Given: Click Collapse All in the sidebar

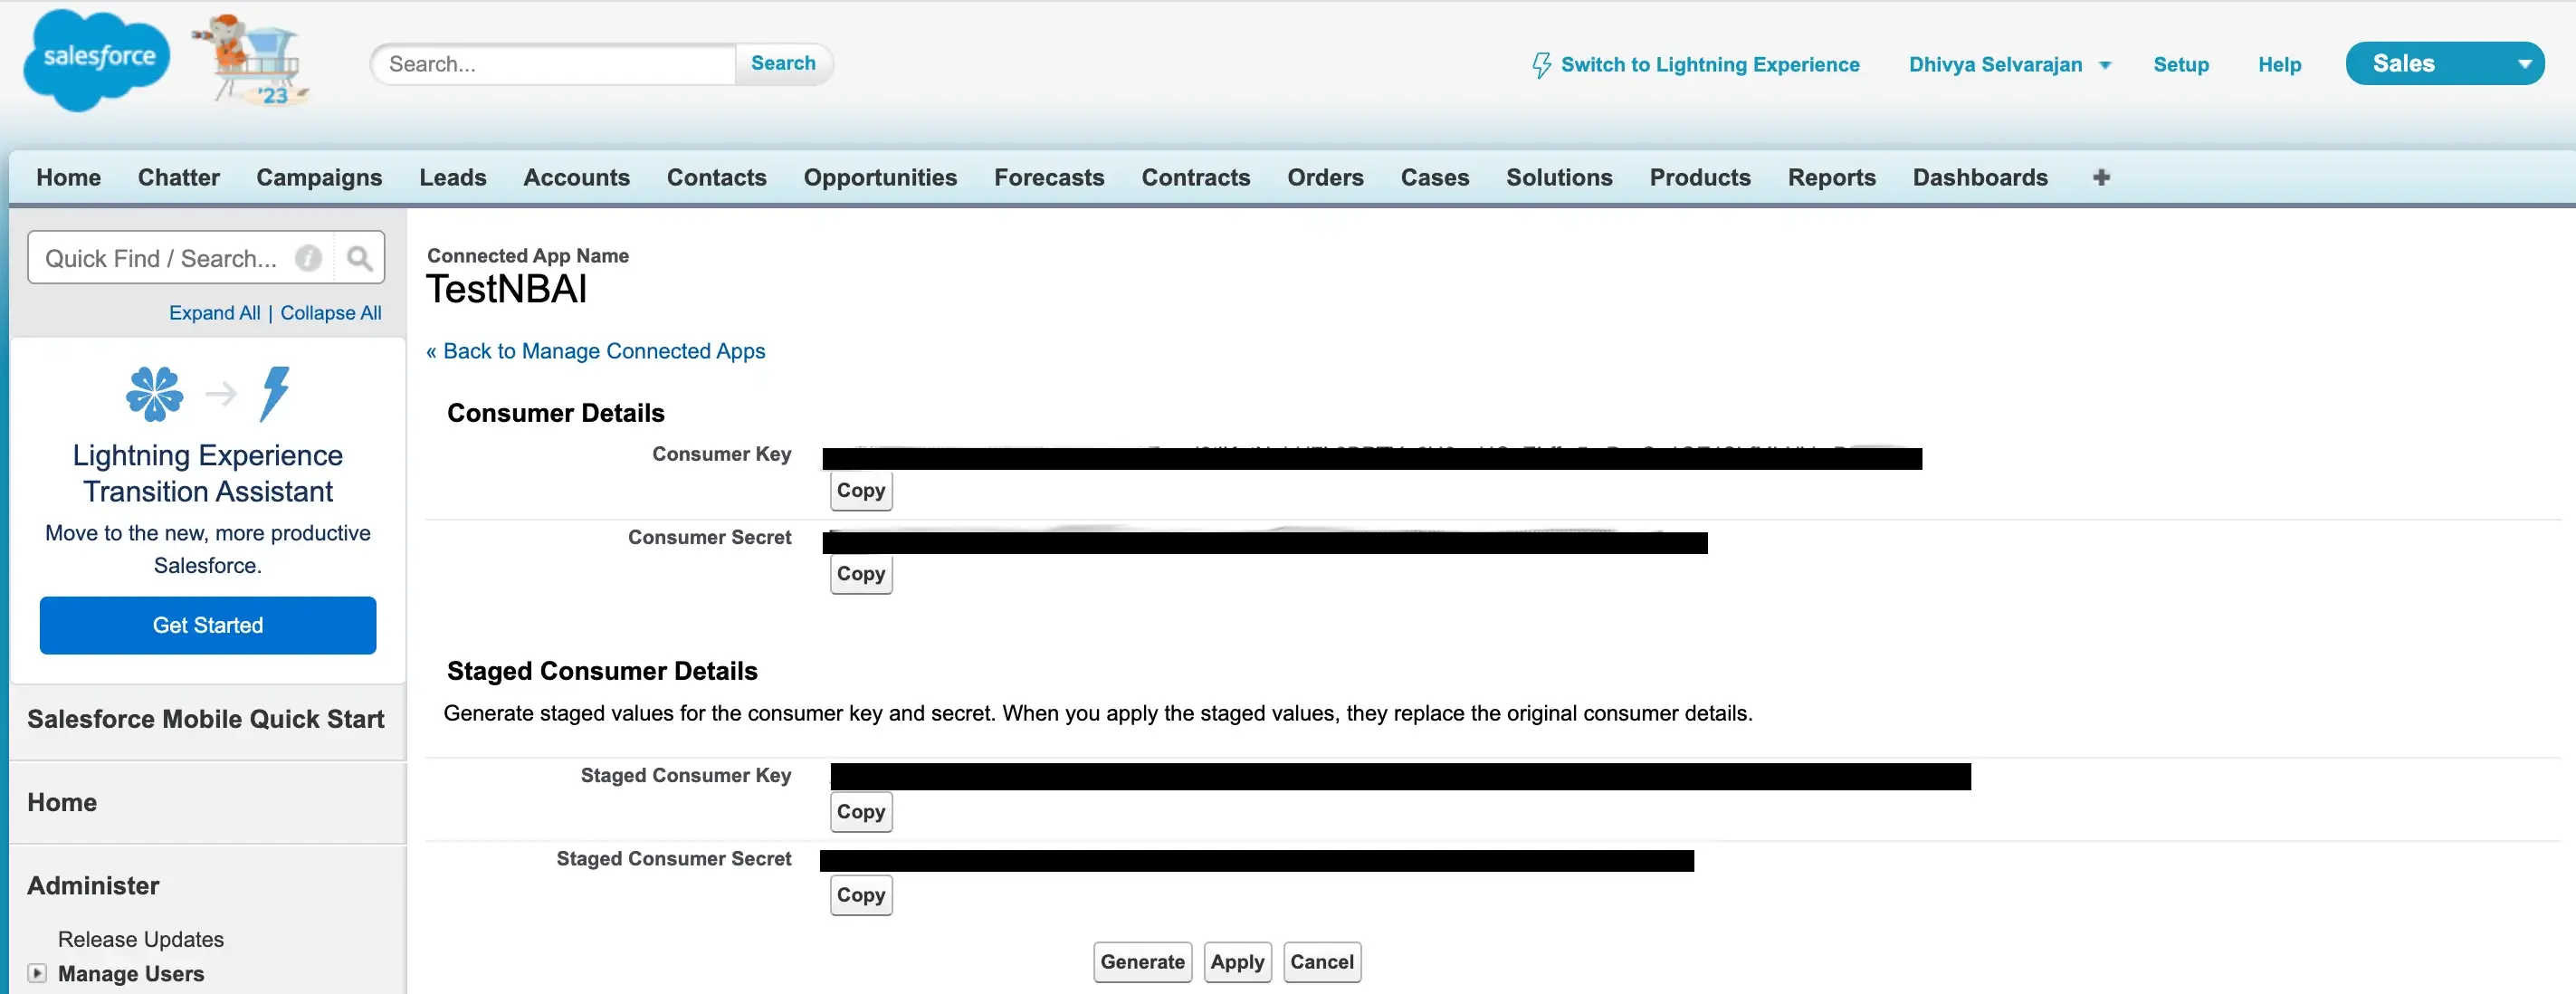Looking at the screenshot, I should point(330,313).
